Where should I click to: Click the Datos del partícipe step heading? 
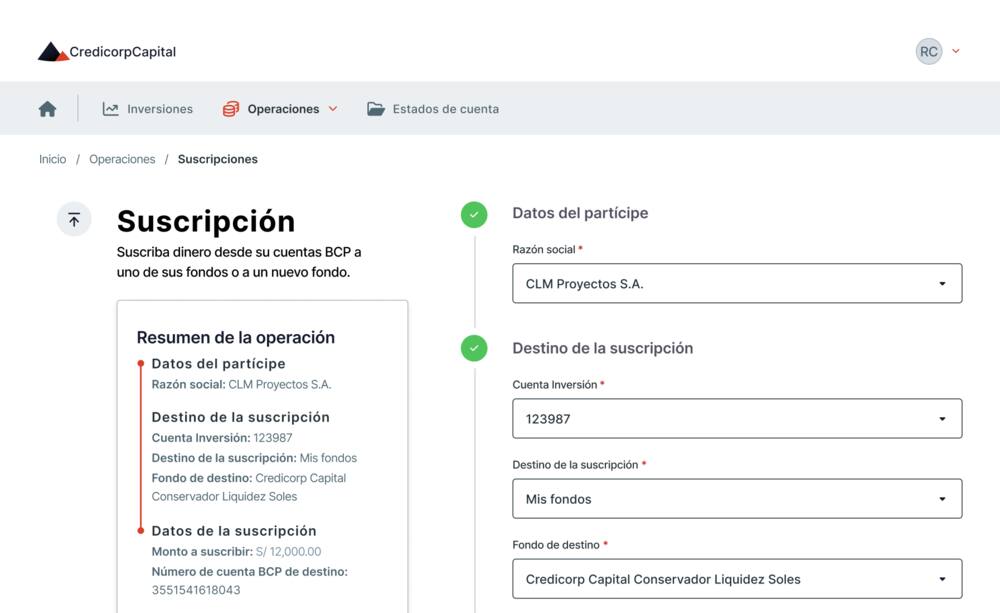[x=580, y=213]
